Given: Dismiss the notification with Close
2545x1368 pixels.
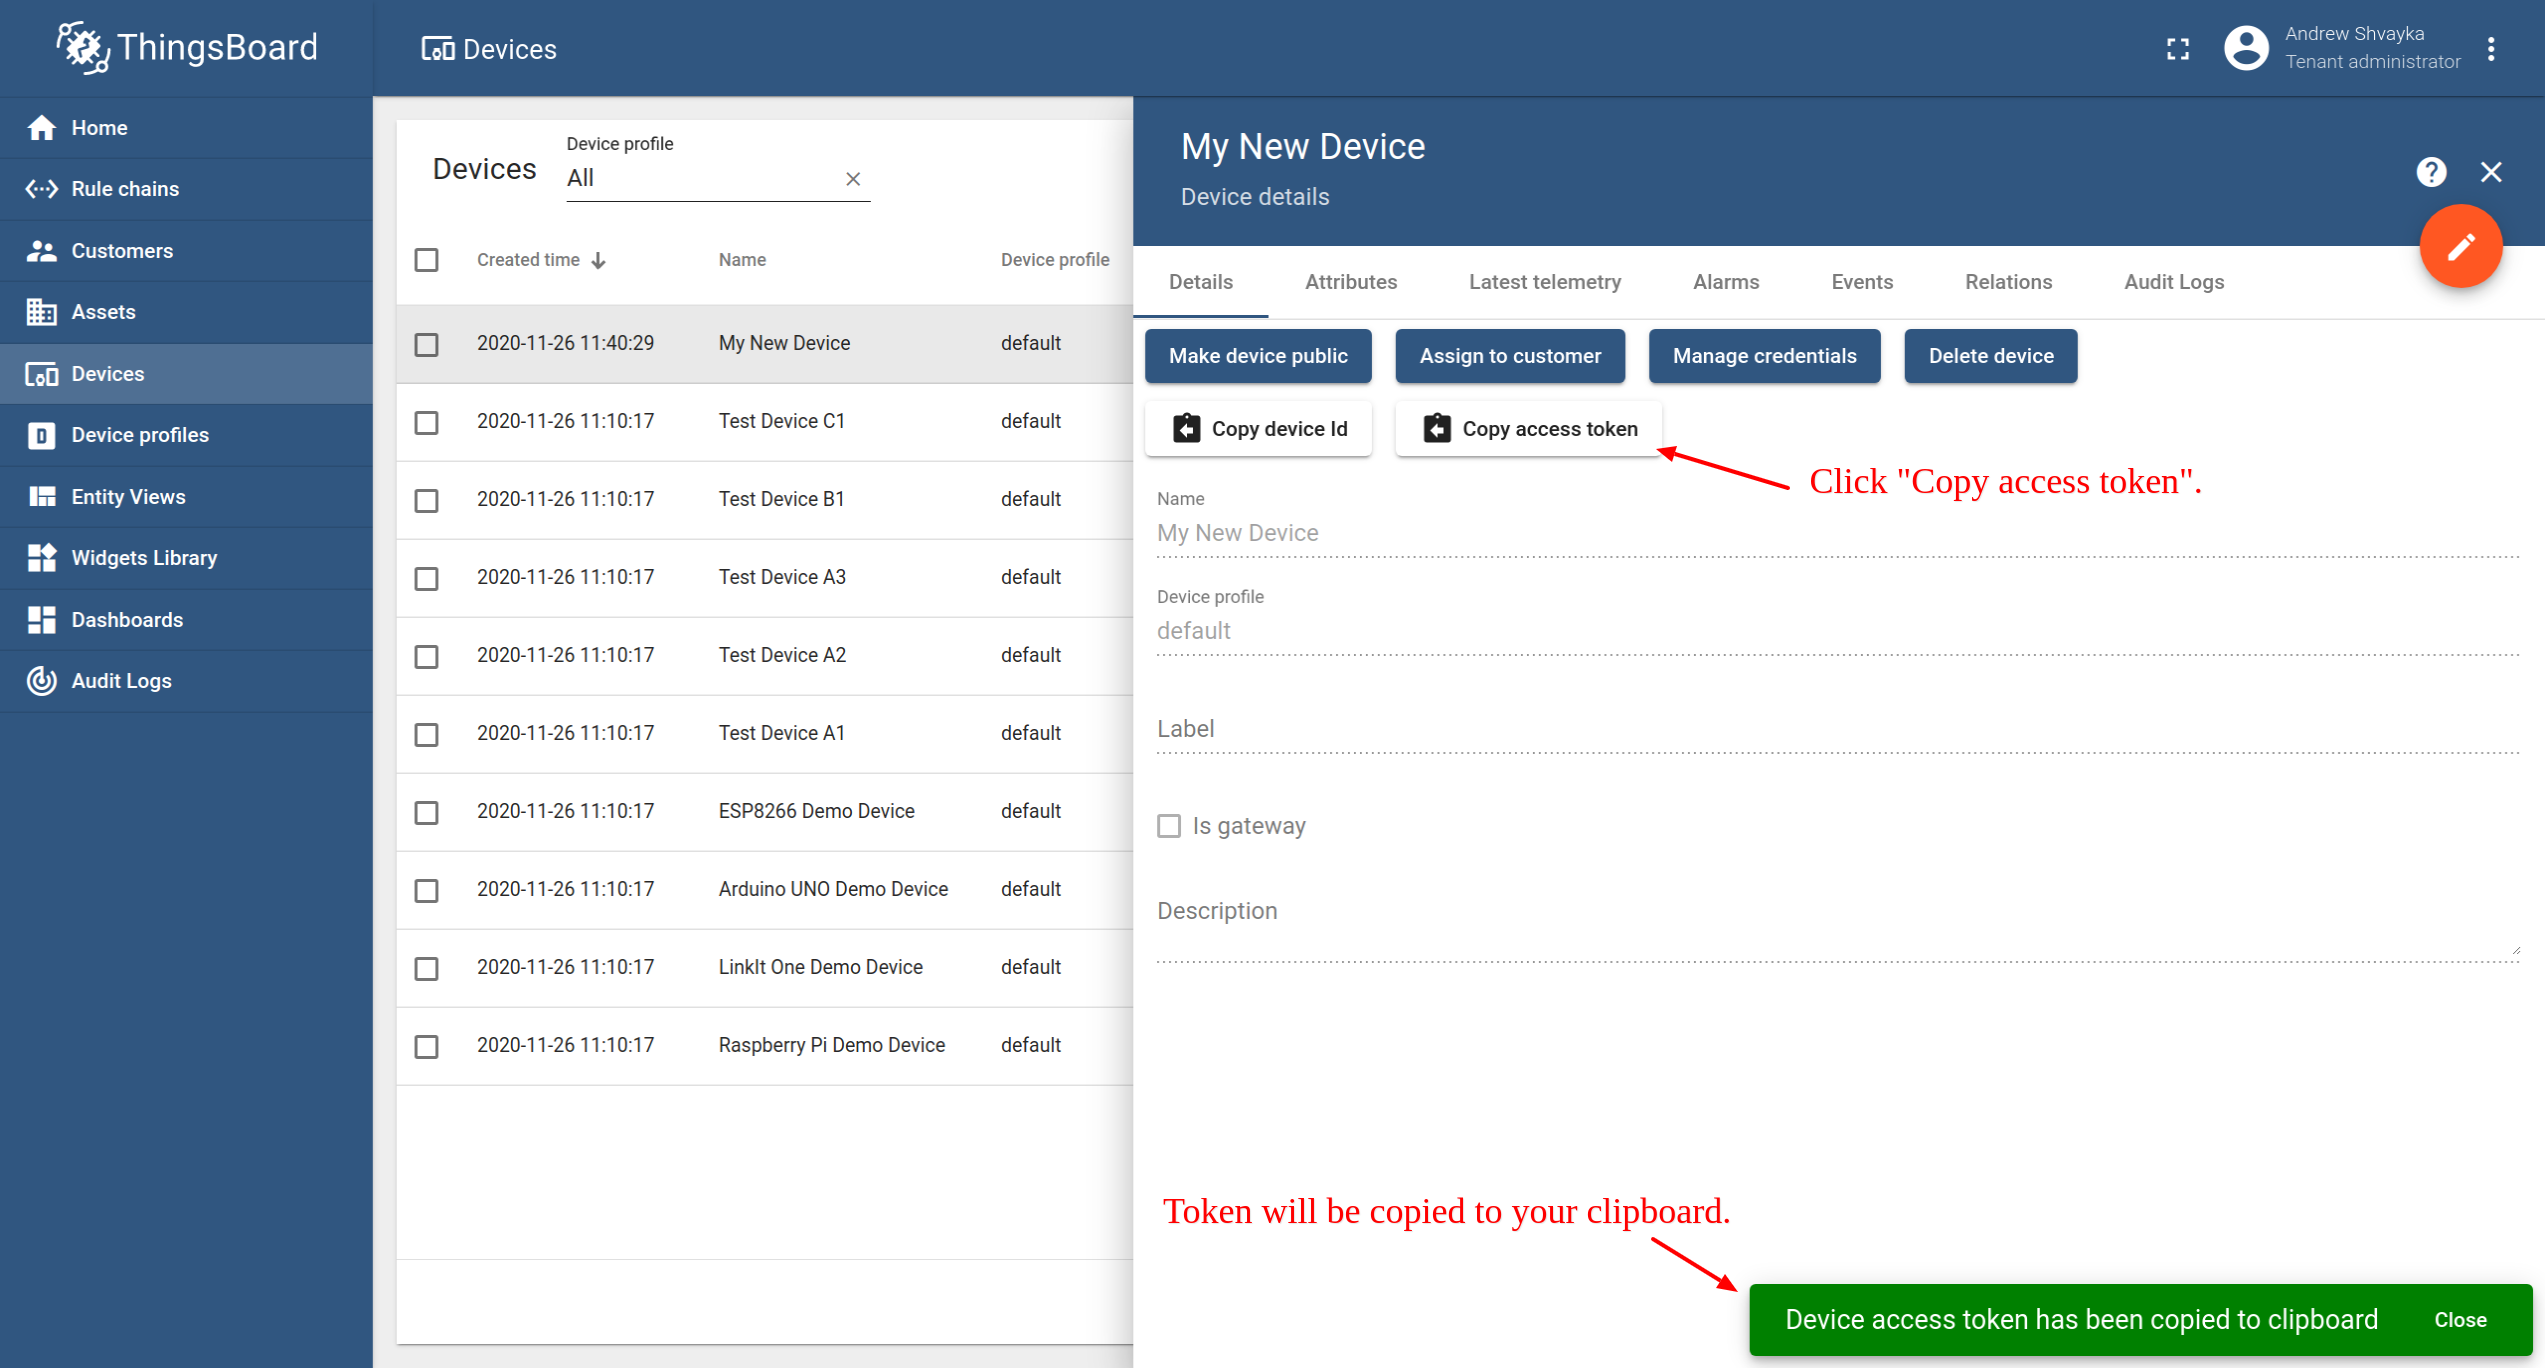Looking at the screenshot, I should point(2460,1320).
